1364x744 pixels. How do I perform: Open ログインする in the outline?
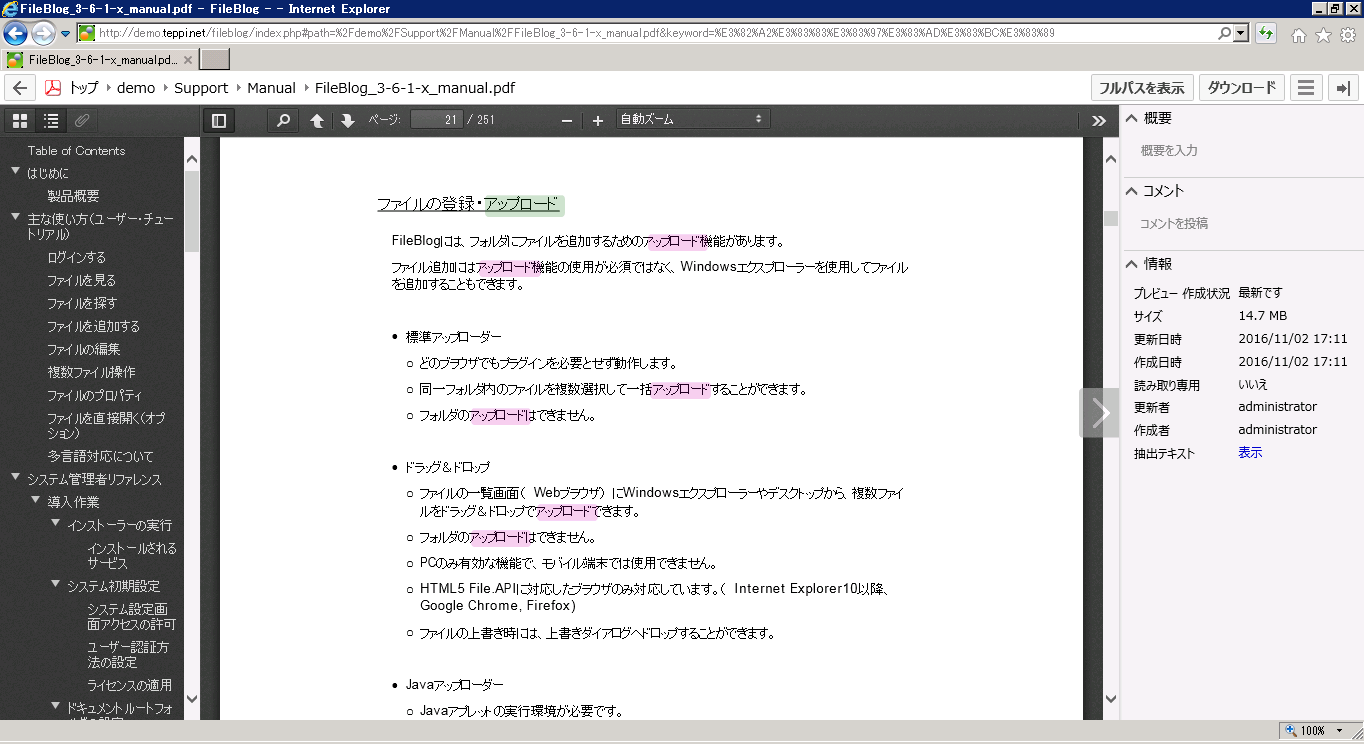coord(76,257)
